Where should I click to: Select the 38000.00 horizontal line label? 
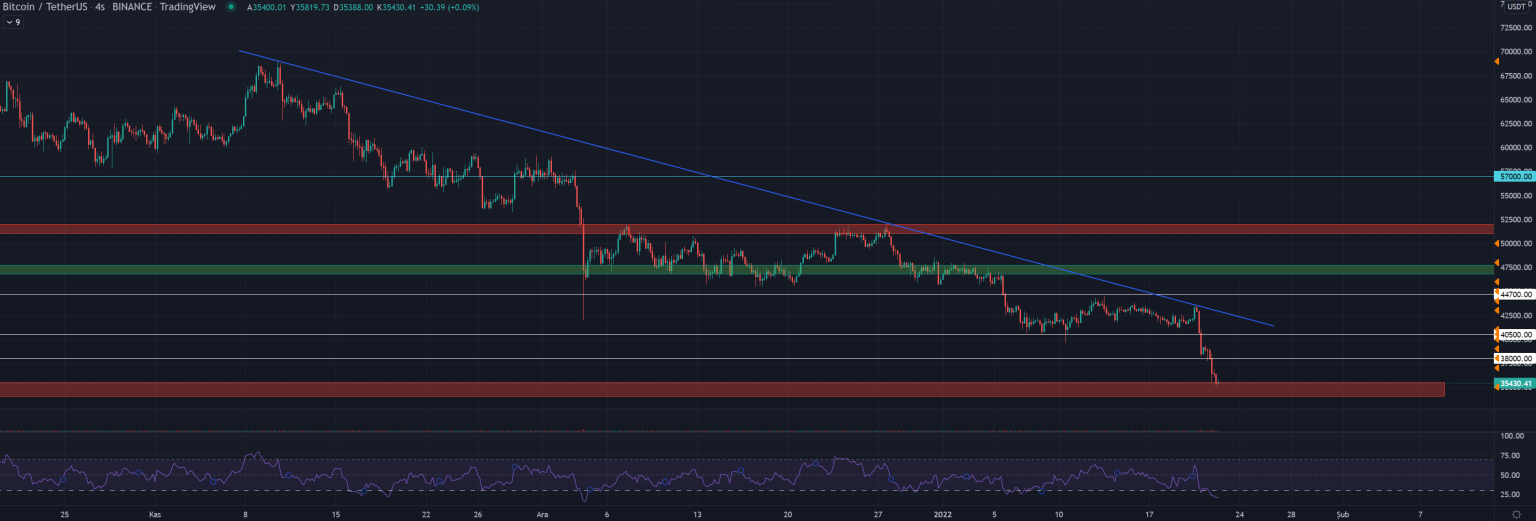pyautogui.click(x=1514, y=358)
